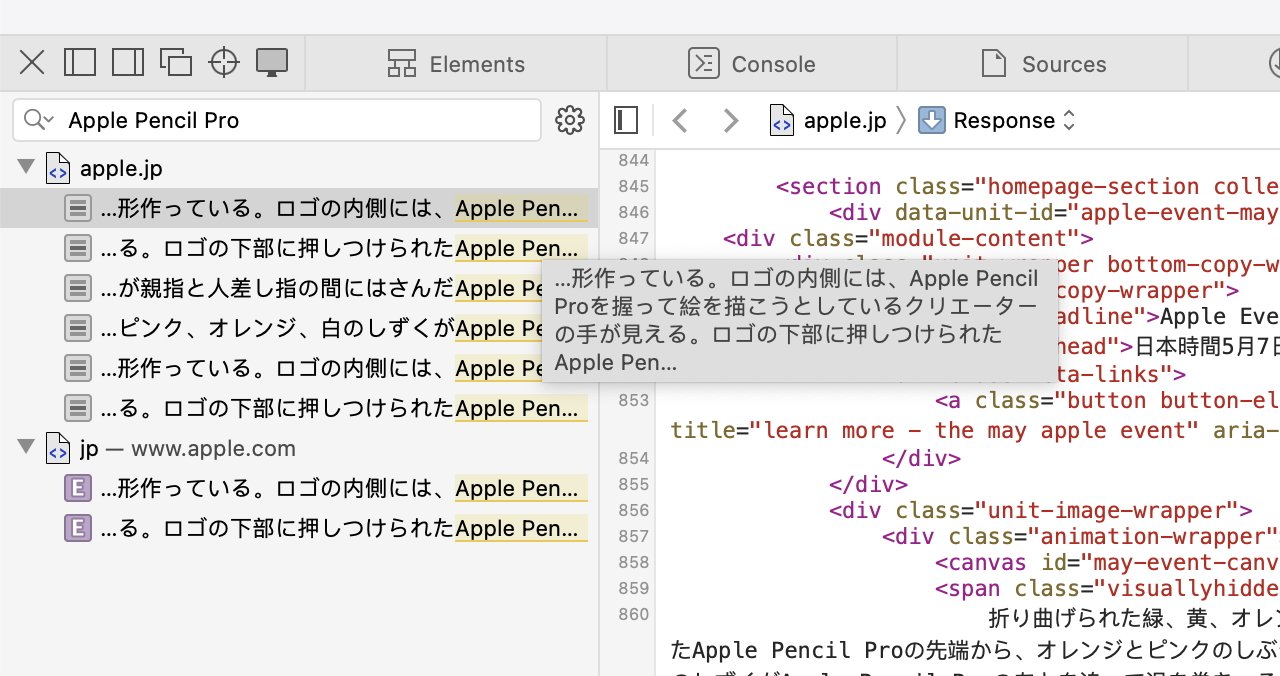Click the apple.jp resource icon in the breadcrumb
Screen dimensions: 1280x676
[781, 120]
